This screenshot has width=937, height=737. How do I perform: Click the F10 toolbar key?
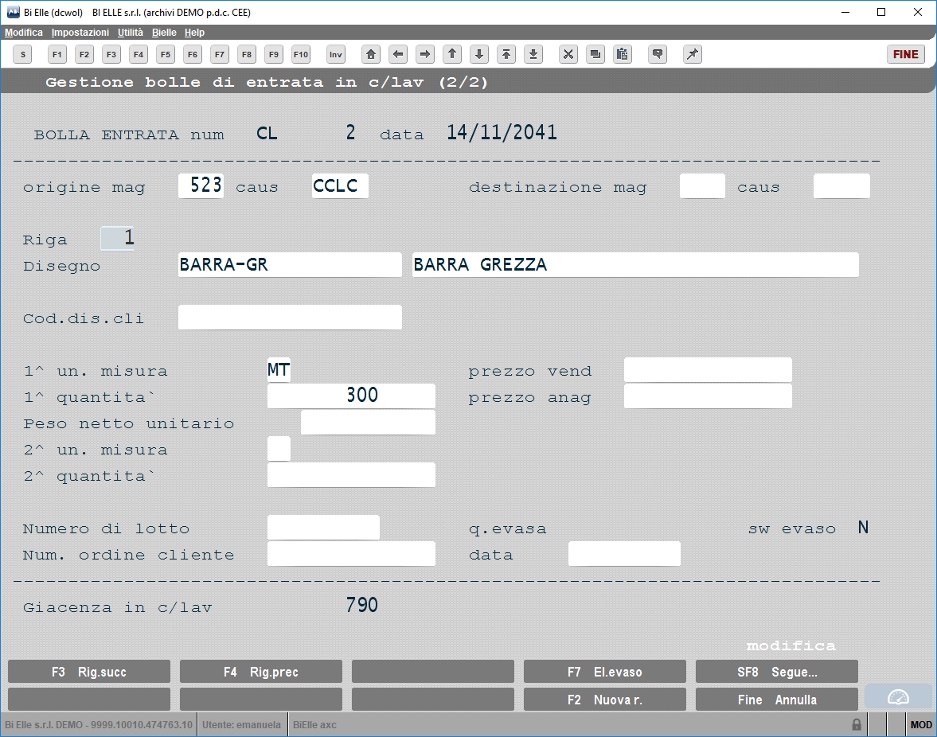tap(301, 54)
